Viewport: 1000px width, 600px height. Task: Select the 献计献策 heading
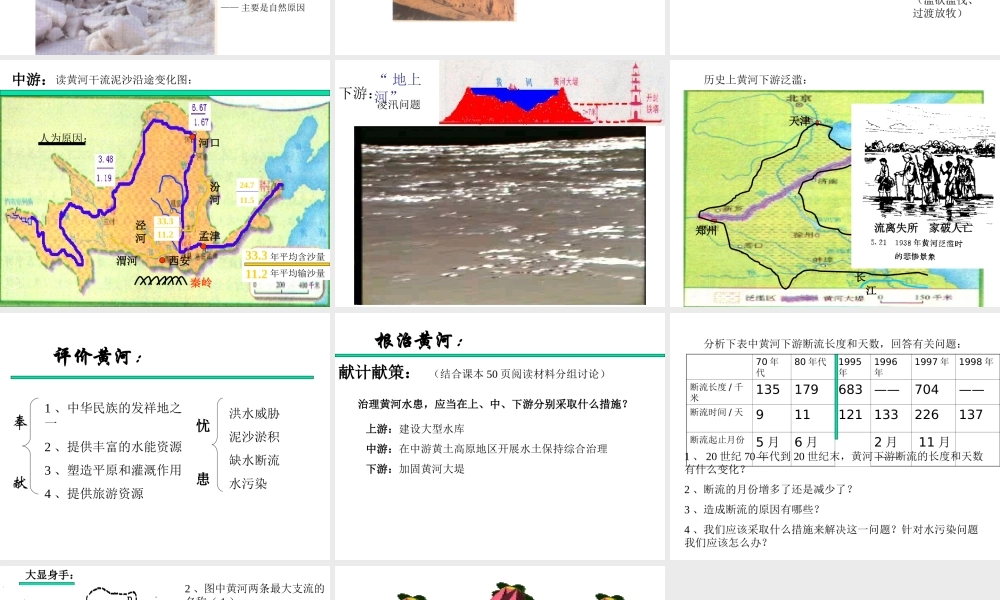[x=375, y=373]
